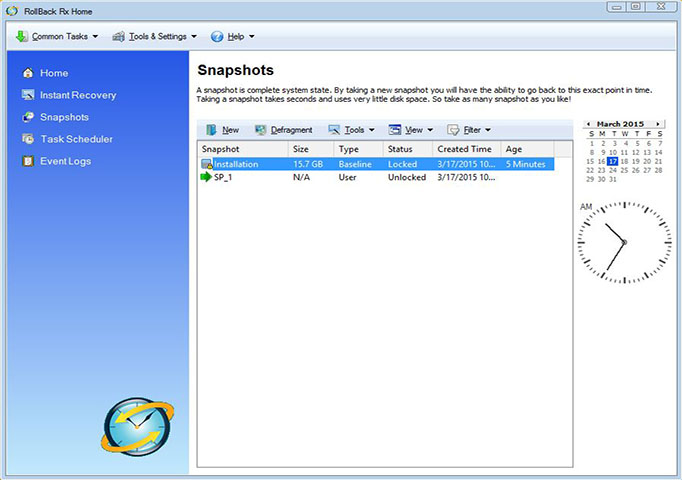682x480 pixels.
Task: Click the snapshot Tools icon
Action: [x=334, y=130]
